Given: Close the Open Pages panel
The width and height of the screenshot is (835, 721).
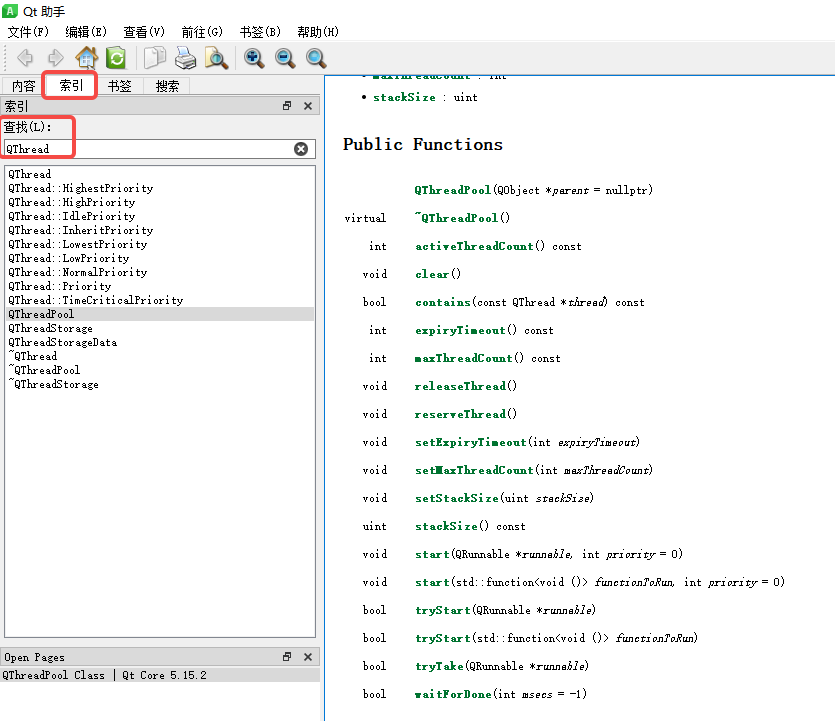Looking at the screenshot, I should click(308, 657).
